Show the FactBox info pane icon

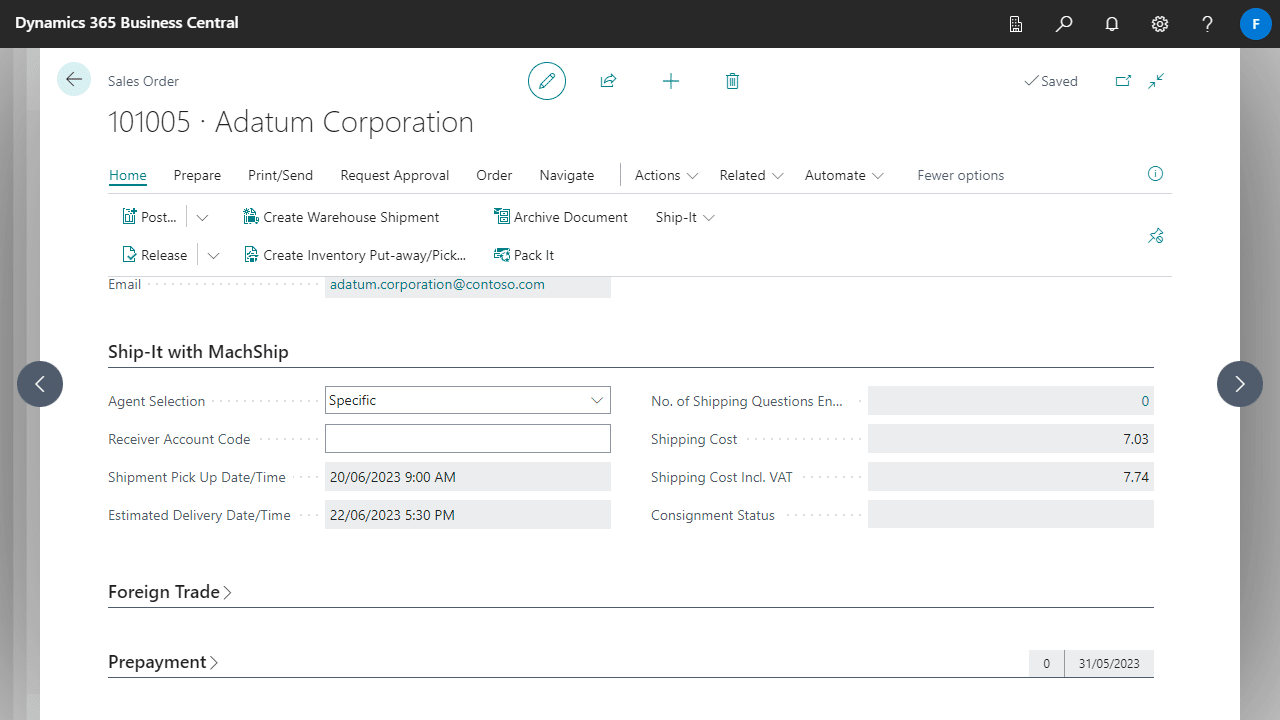(1155, 174)
